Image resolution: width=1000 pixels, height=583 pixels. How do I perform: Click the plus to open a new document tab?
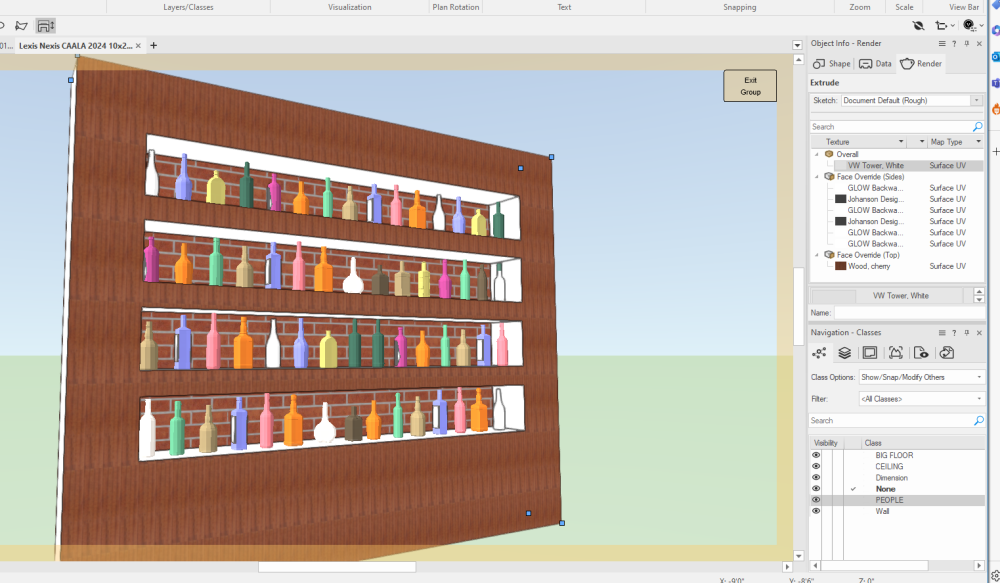pyautogui.click(x=153, y=45)
